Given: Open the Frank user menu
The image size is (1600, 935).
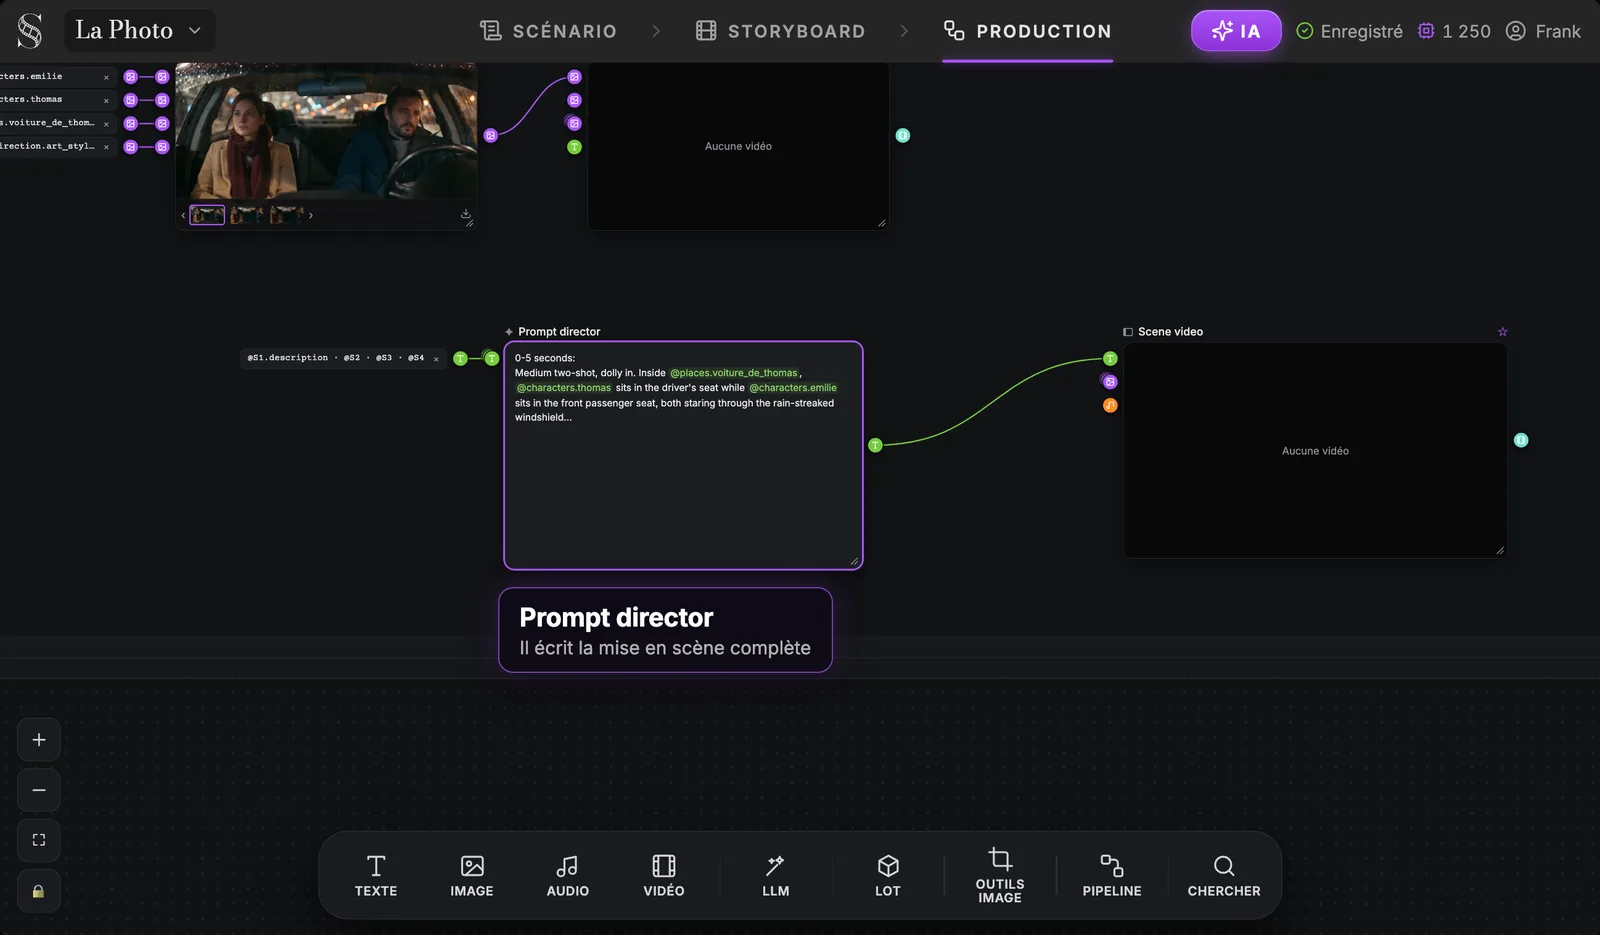Looking at the screenshot, I should coord(1543,31).
